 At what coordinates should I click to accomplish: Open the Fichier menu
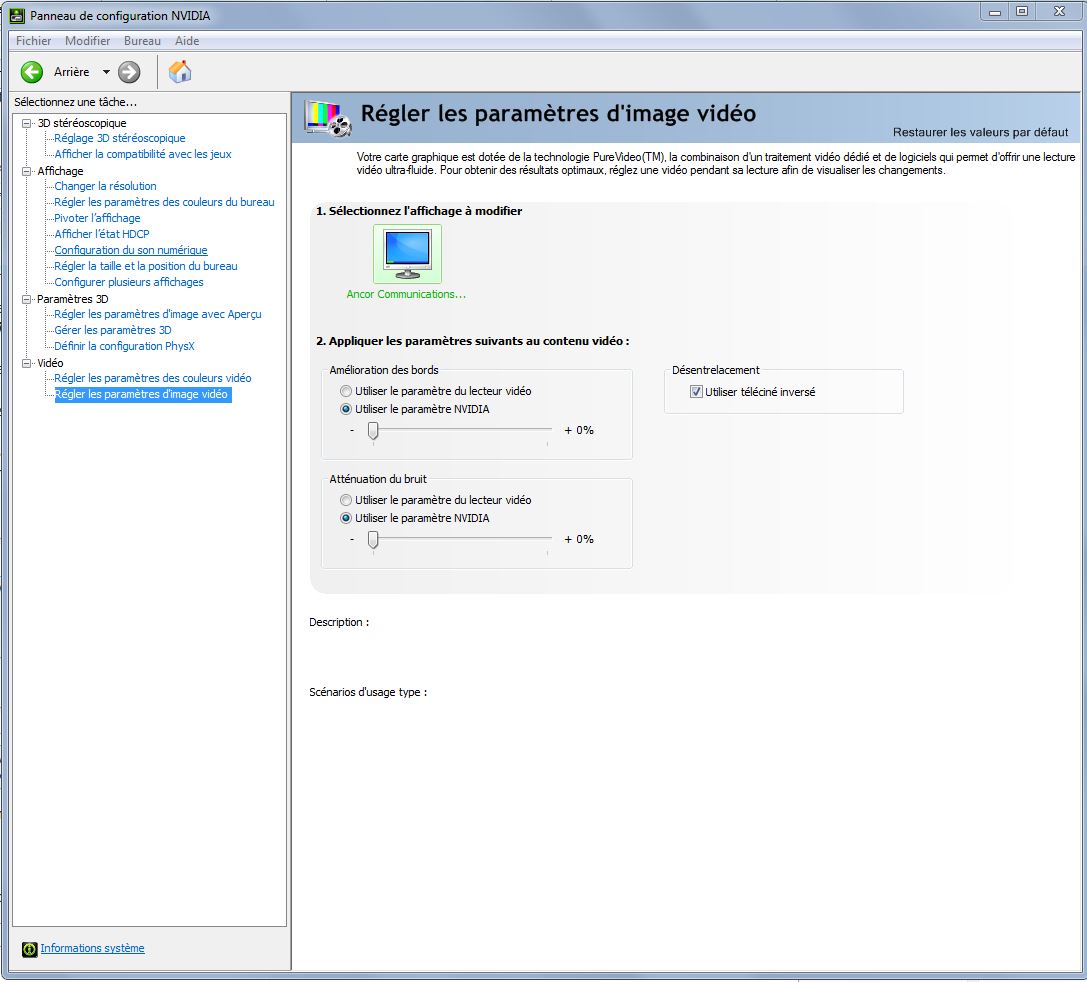coord(33,41)
